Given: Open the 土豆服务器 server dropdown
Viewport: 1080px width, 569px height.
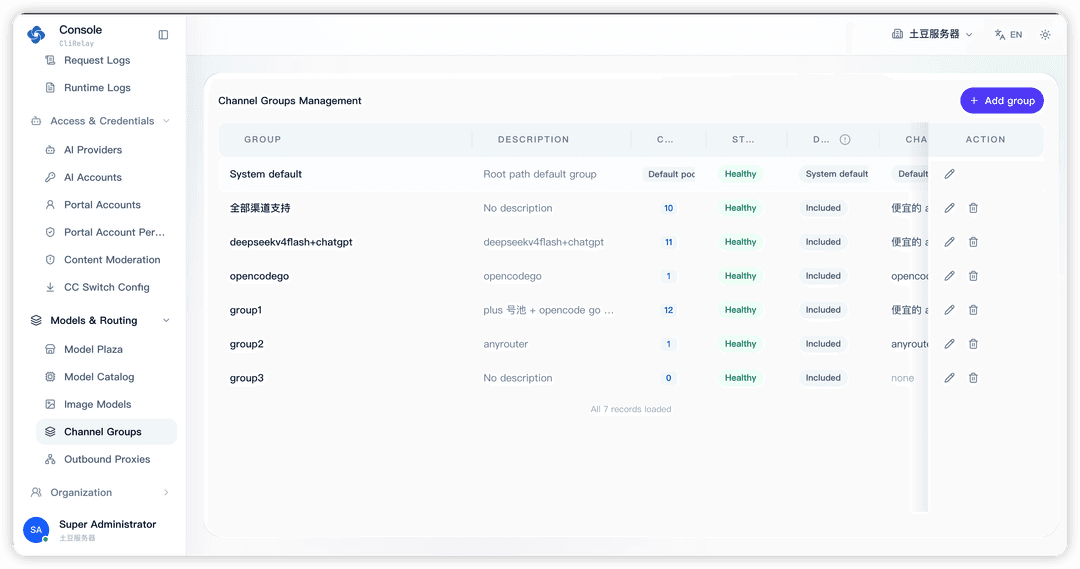Looking at the screenshot, I should [932, 34].
